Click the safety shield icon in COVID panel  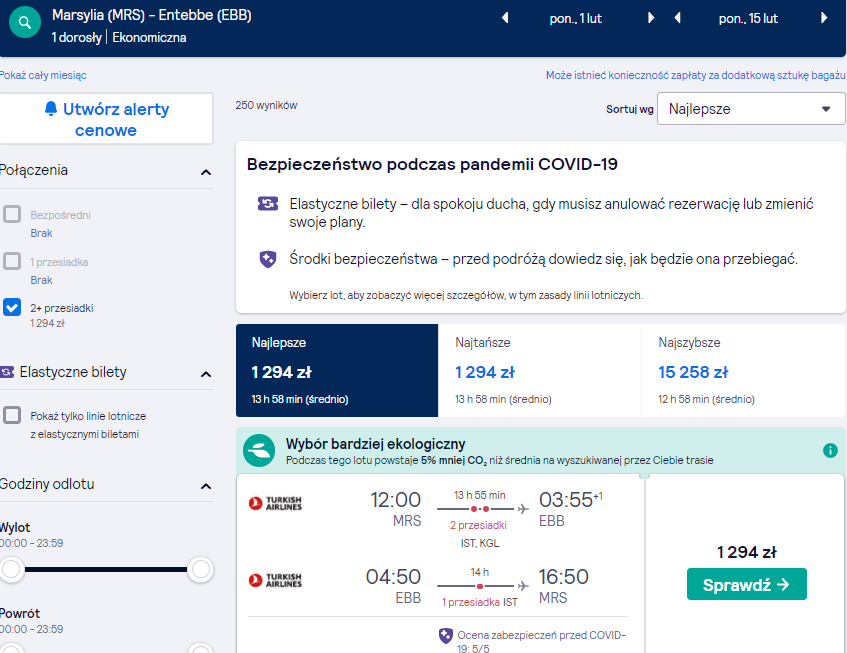268,259
